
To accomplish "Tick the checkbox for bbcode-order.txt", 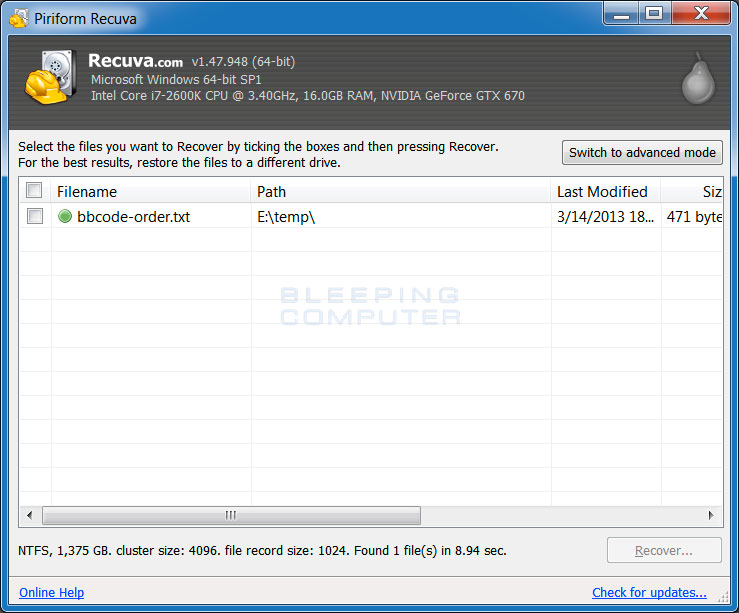I will pos(35,216).
